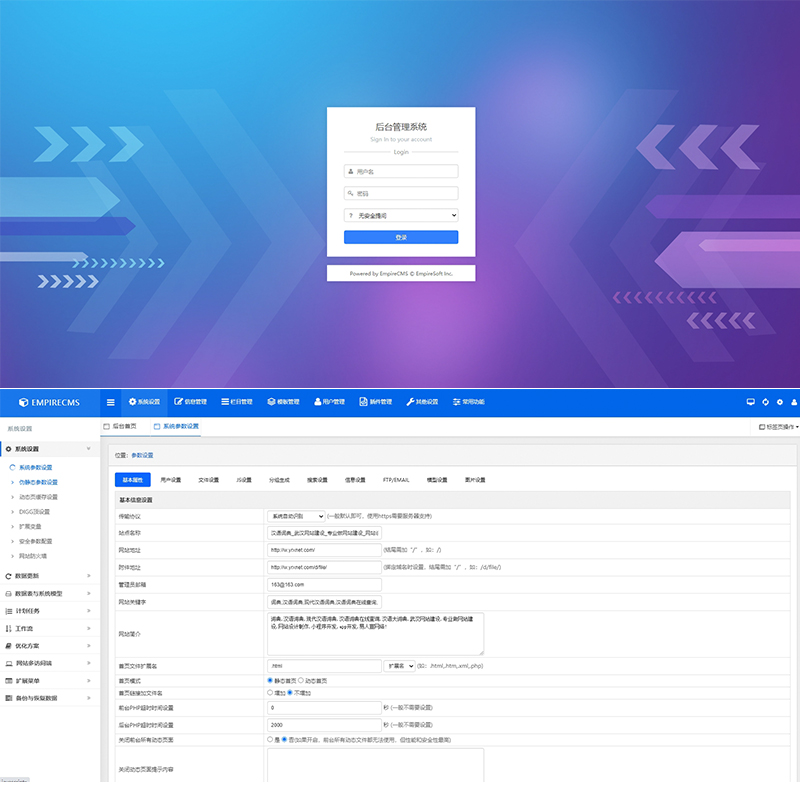The image size is (800, 800).
Task: Click 网站多访问端 laptop icon in sidebar
Action: coord(8,663)
